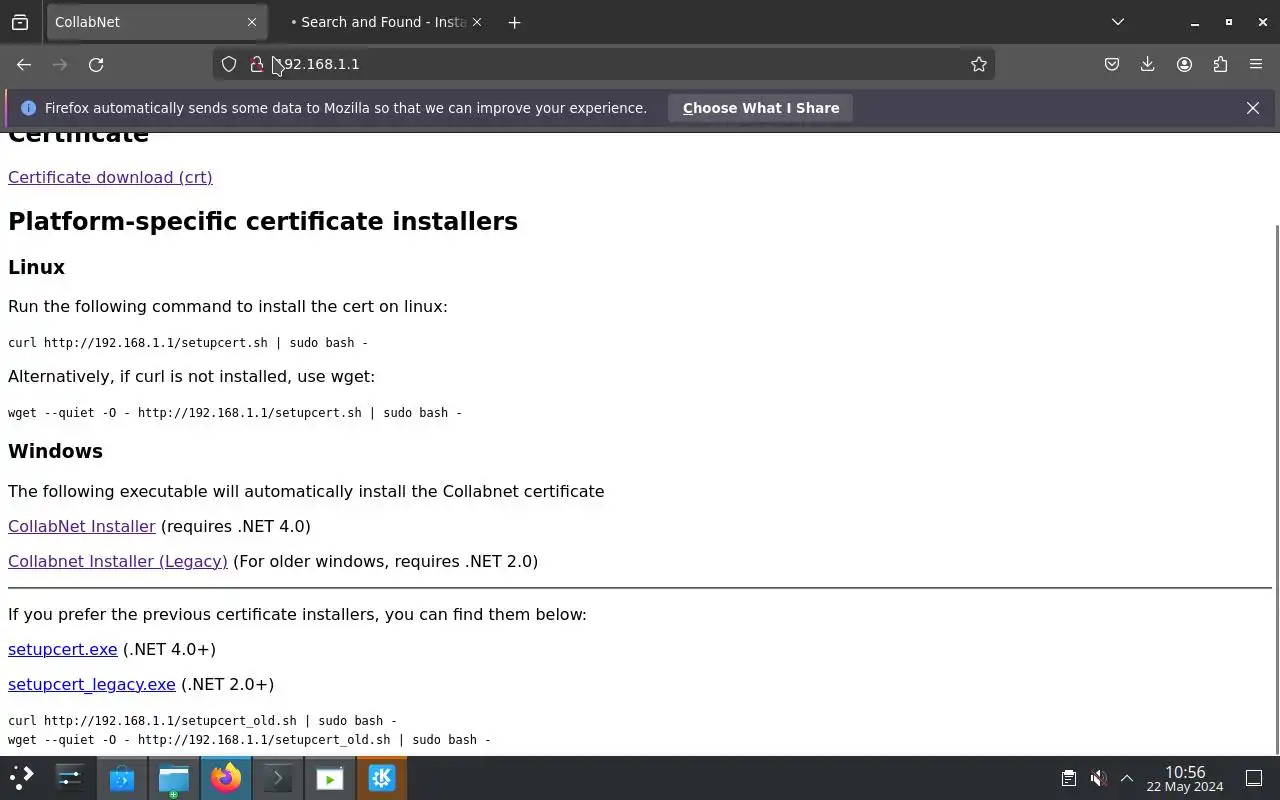Click the curl setupcert.sh command text
The width and height of the screenshot is (1280, 800).
[188, 342]
